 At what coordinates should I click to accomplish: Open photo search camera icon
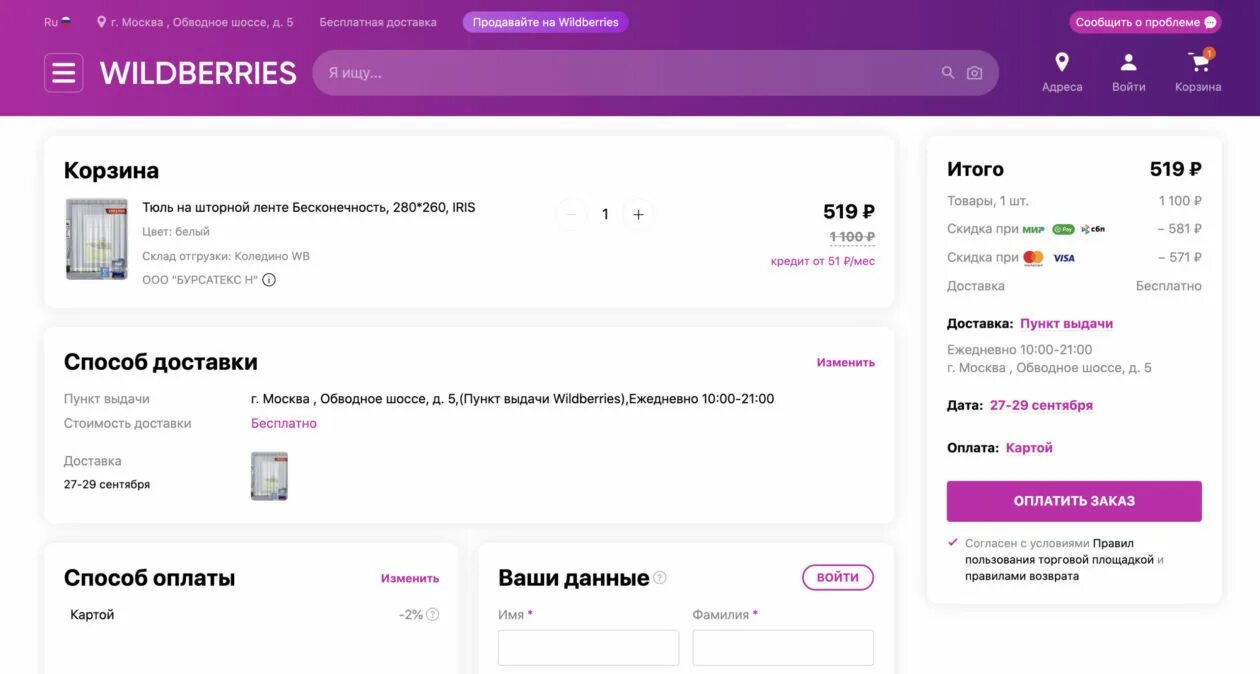tap(974, 73)
